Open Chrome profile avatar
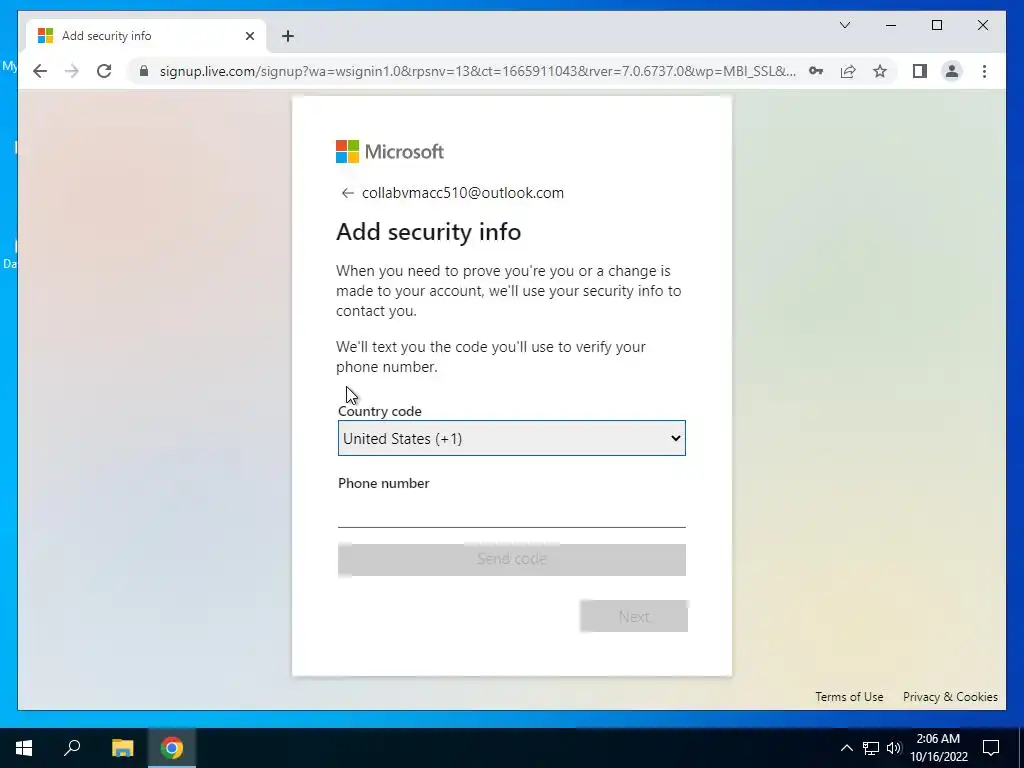Screen dimensions: 1024x768 pos(952,71)
